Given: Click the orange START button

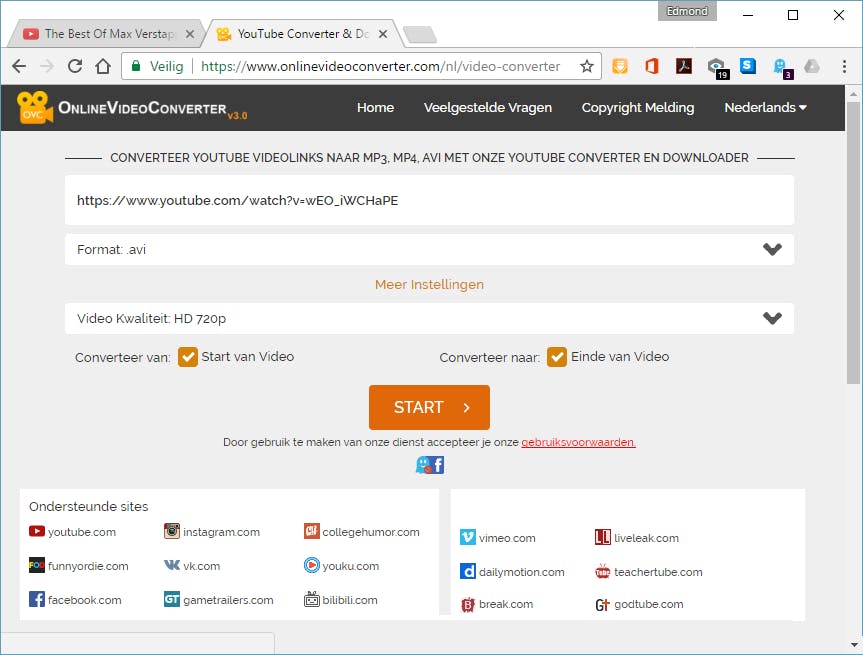Looking at the screenshot, I should tap(429, 407).
